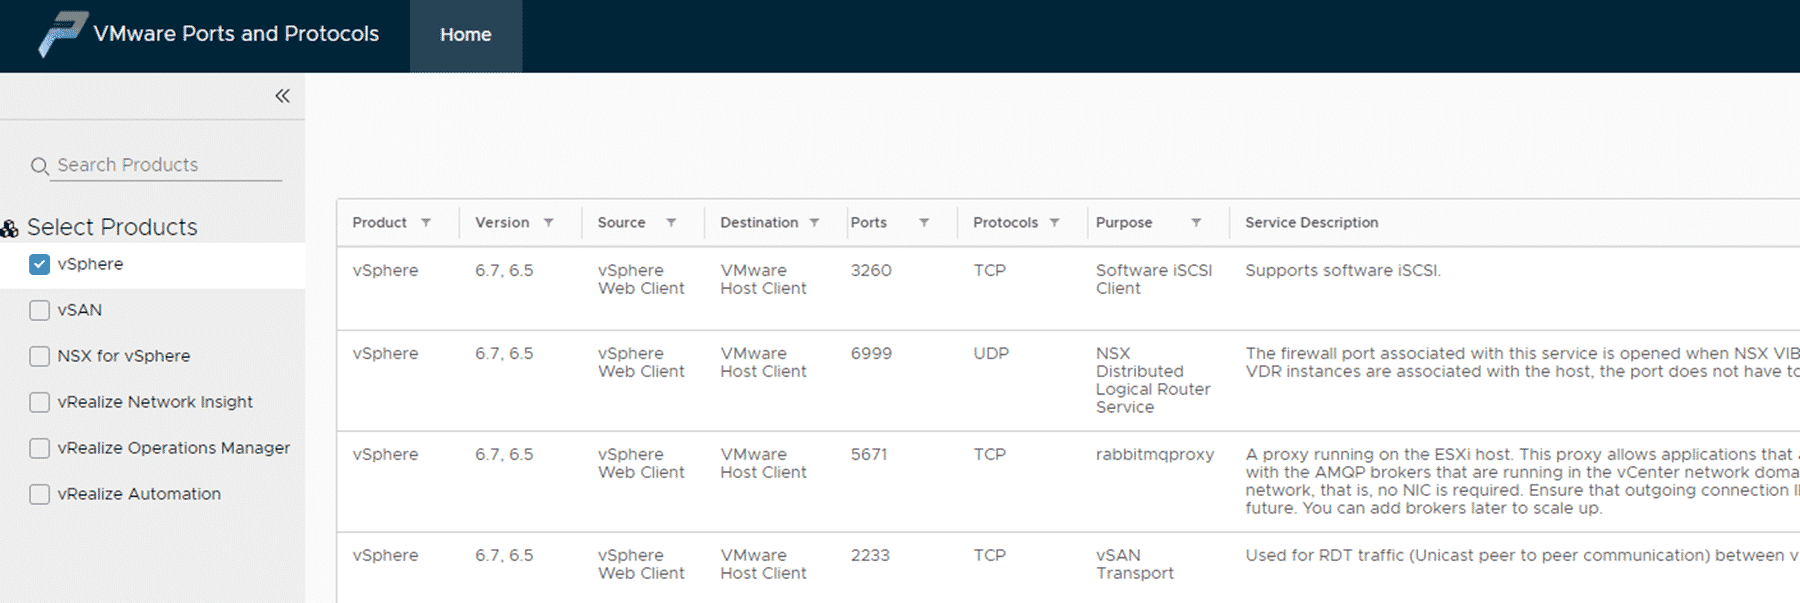Click the TCP cell in the 3260 row
Viewport: 1800px width, 603px height.
pos(990,271)
